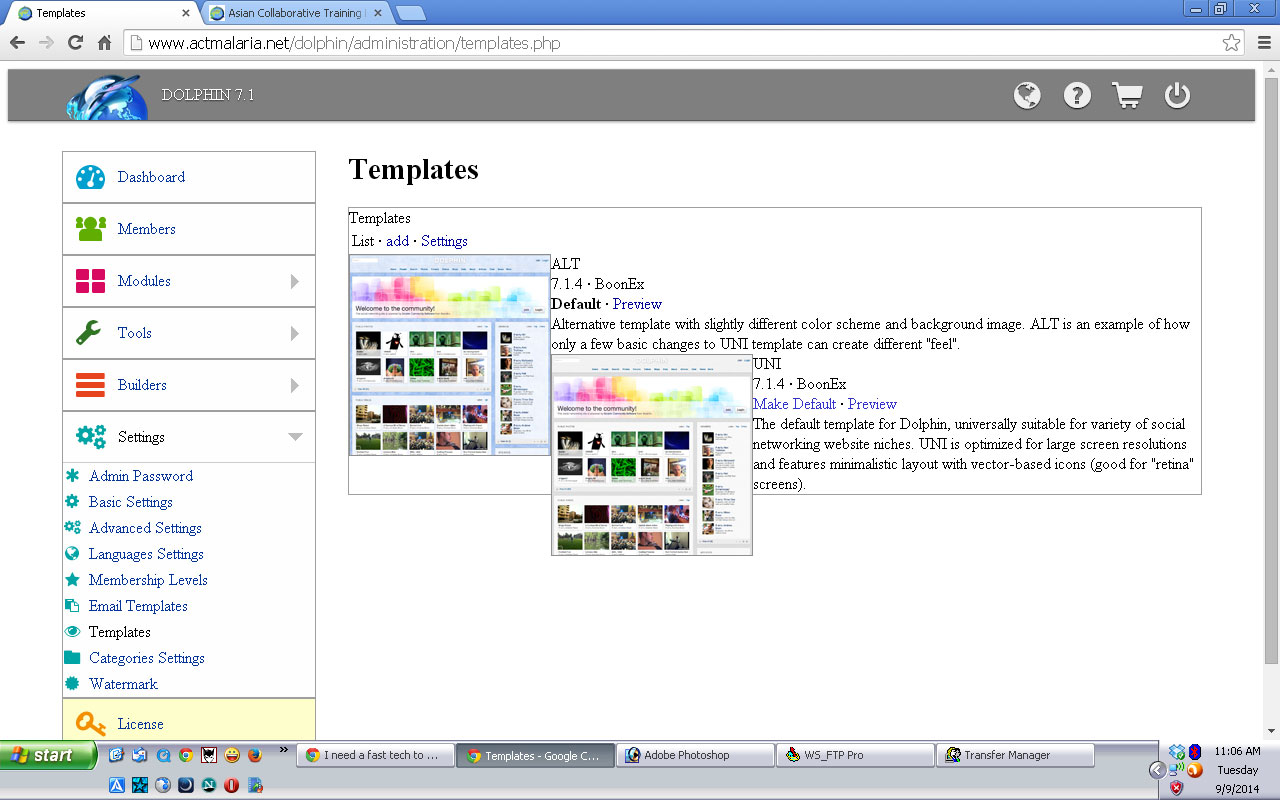Open the Categories Settings link

coord(147,658)
